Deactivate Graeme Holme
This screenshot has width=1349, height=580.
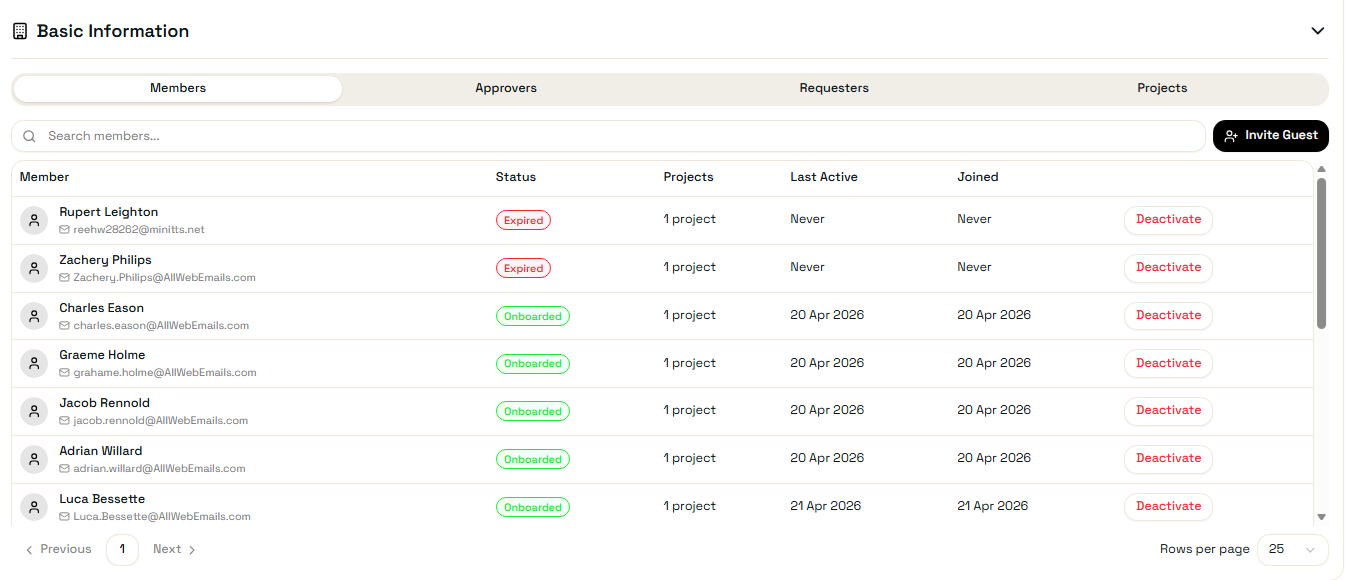(x=1168, y=363)
